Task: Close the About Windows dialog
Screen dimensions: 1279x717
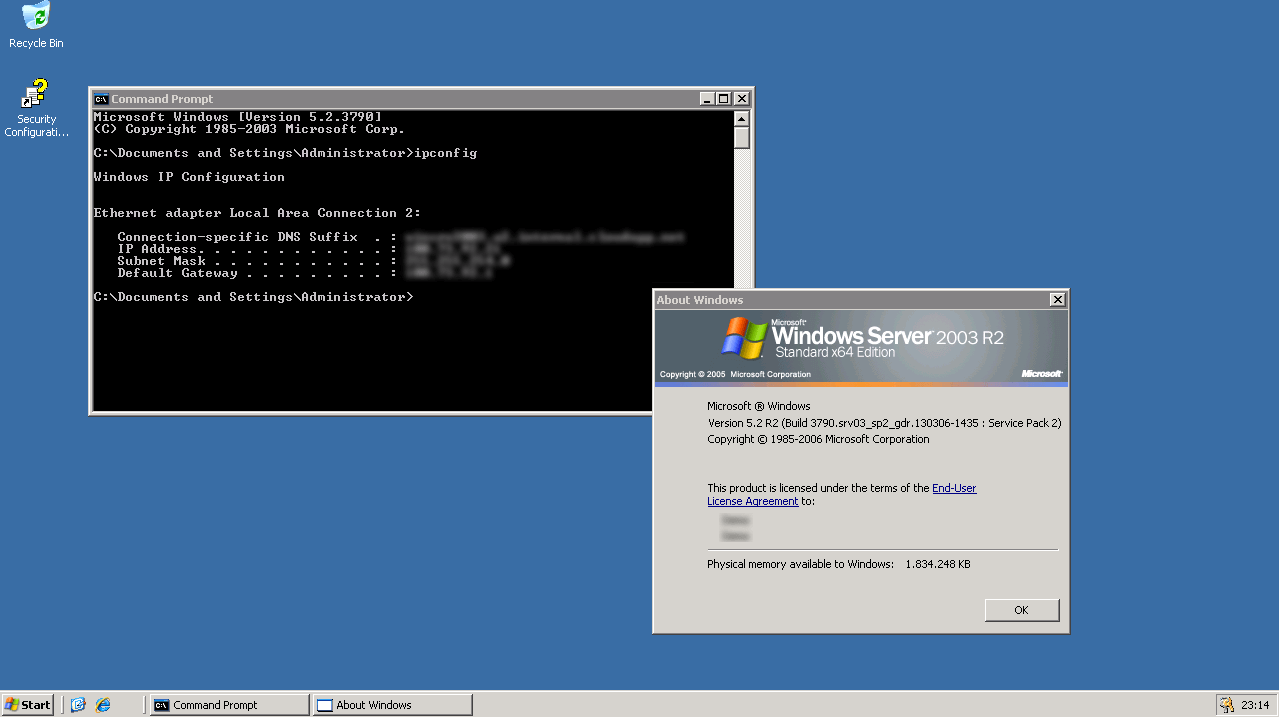Action: 1057,300
